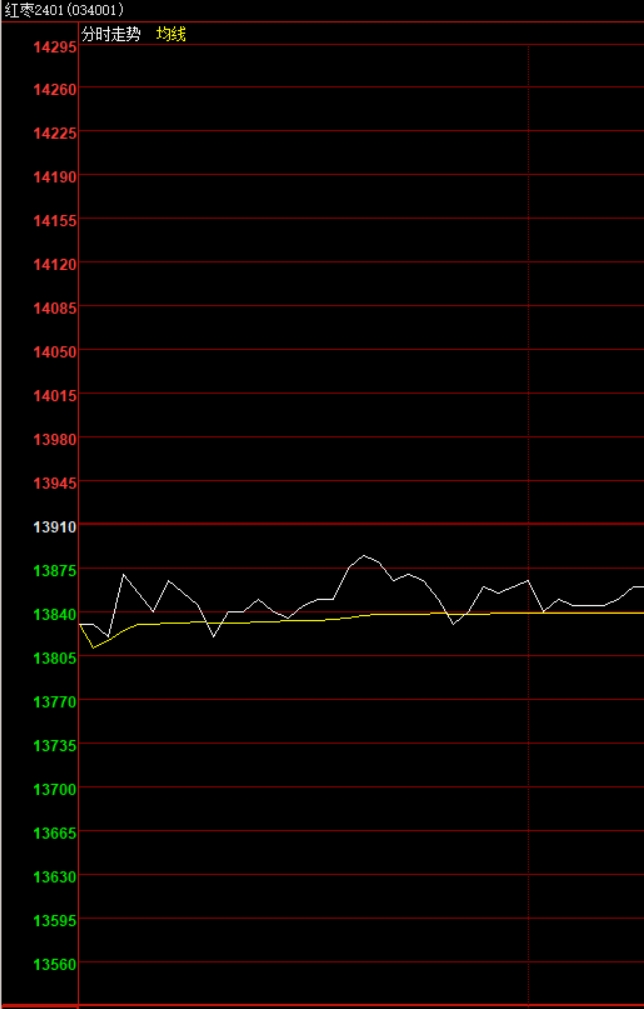644x1009 pixels.
Task: Click the 14295 price axis label
Action: tap(55, 46)
